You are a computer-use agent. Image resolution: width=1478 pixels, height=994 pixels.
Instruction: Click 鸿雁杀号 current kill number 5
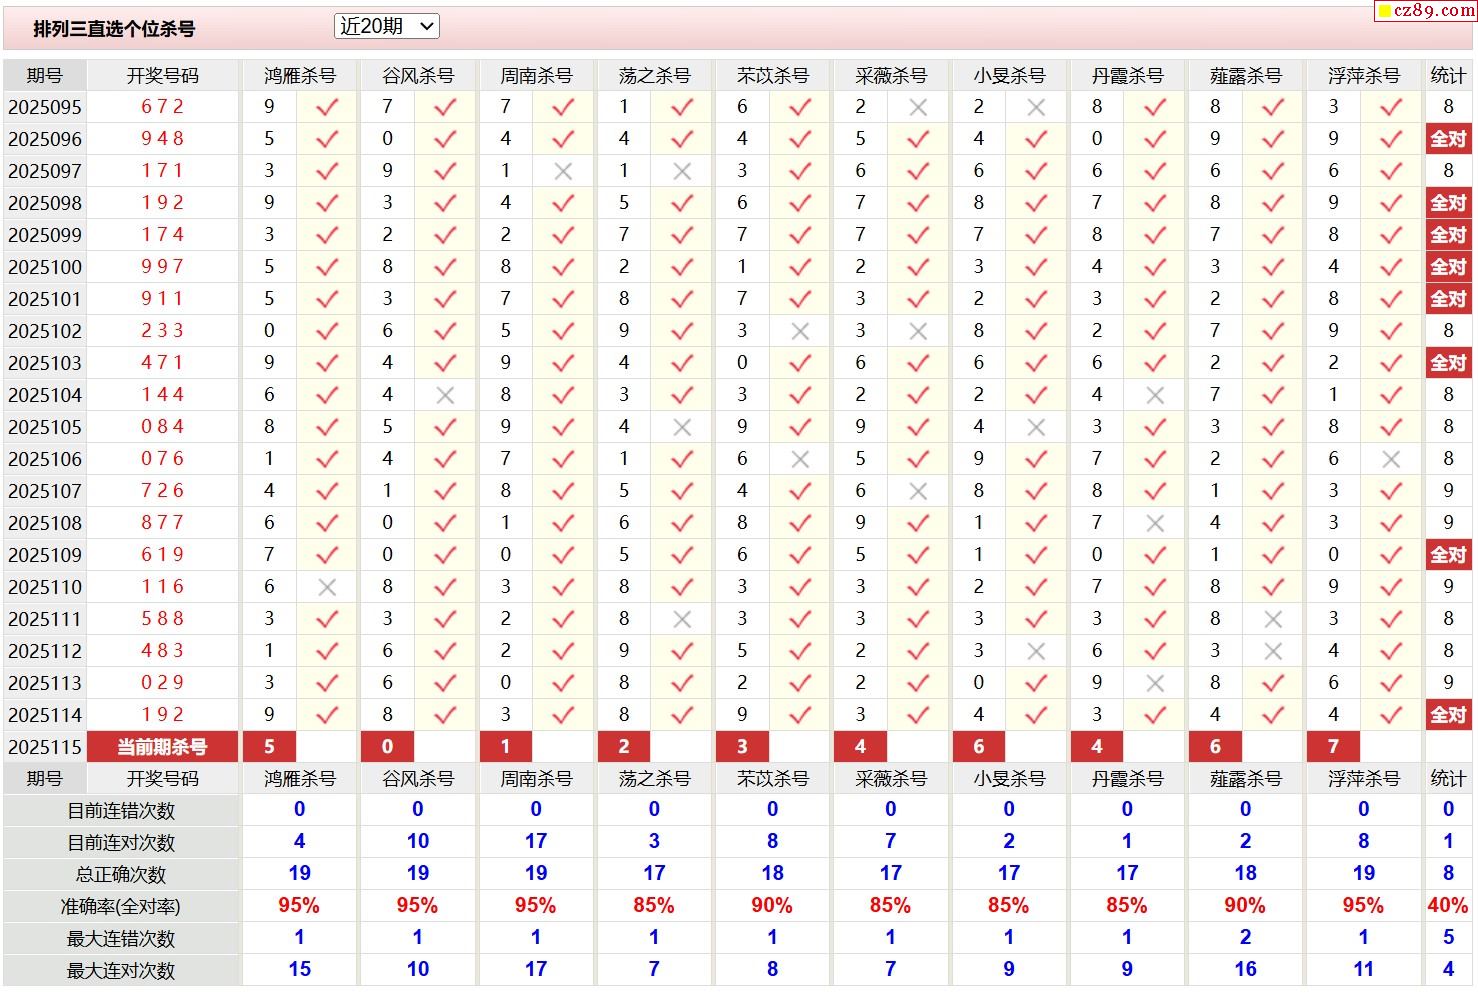[x=269, y=747]
